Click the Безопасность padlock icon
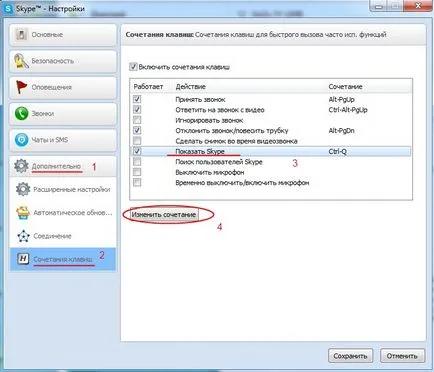Screen dimensions: 434x372 (x=21, y=61)
